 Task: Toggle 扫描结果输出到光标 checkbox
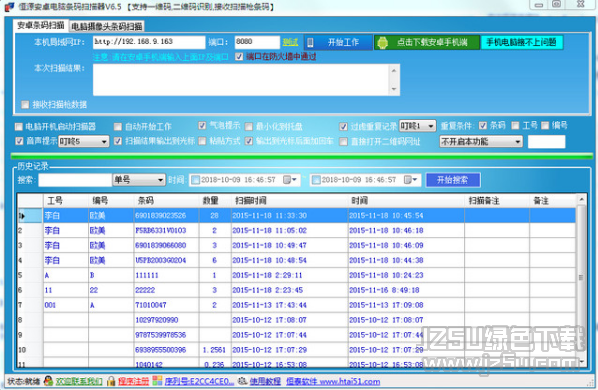pos(118,141)
